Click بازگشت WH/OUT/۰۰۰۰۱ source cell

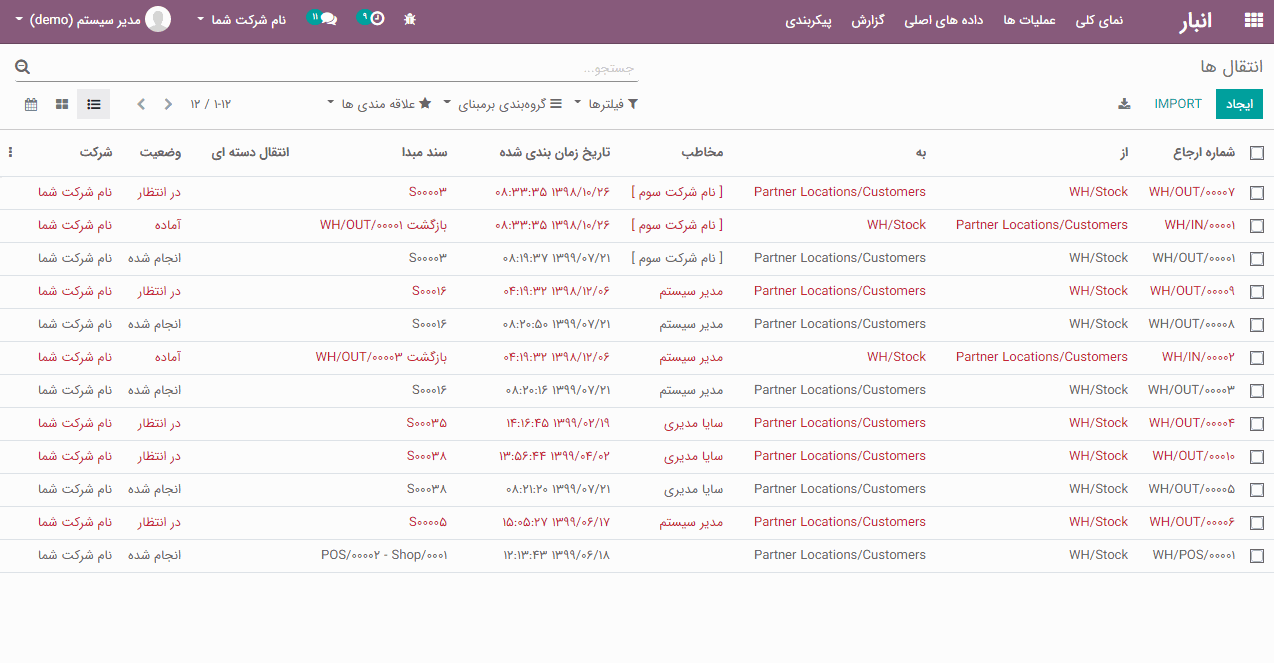coord(383,225)
